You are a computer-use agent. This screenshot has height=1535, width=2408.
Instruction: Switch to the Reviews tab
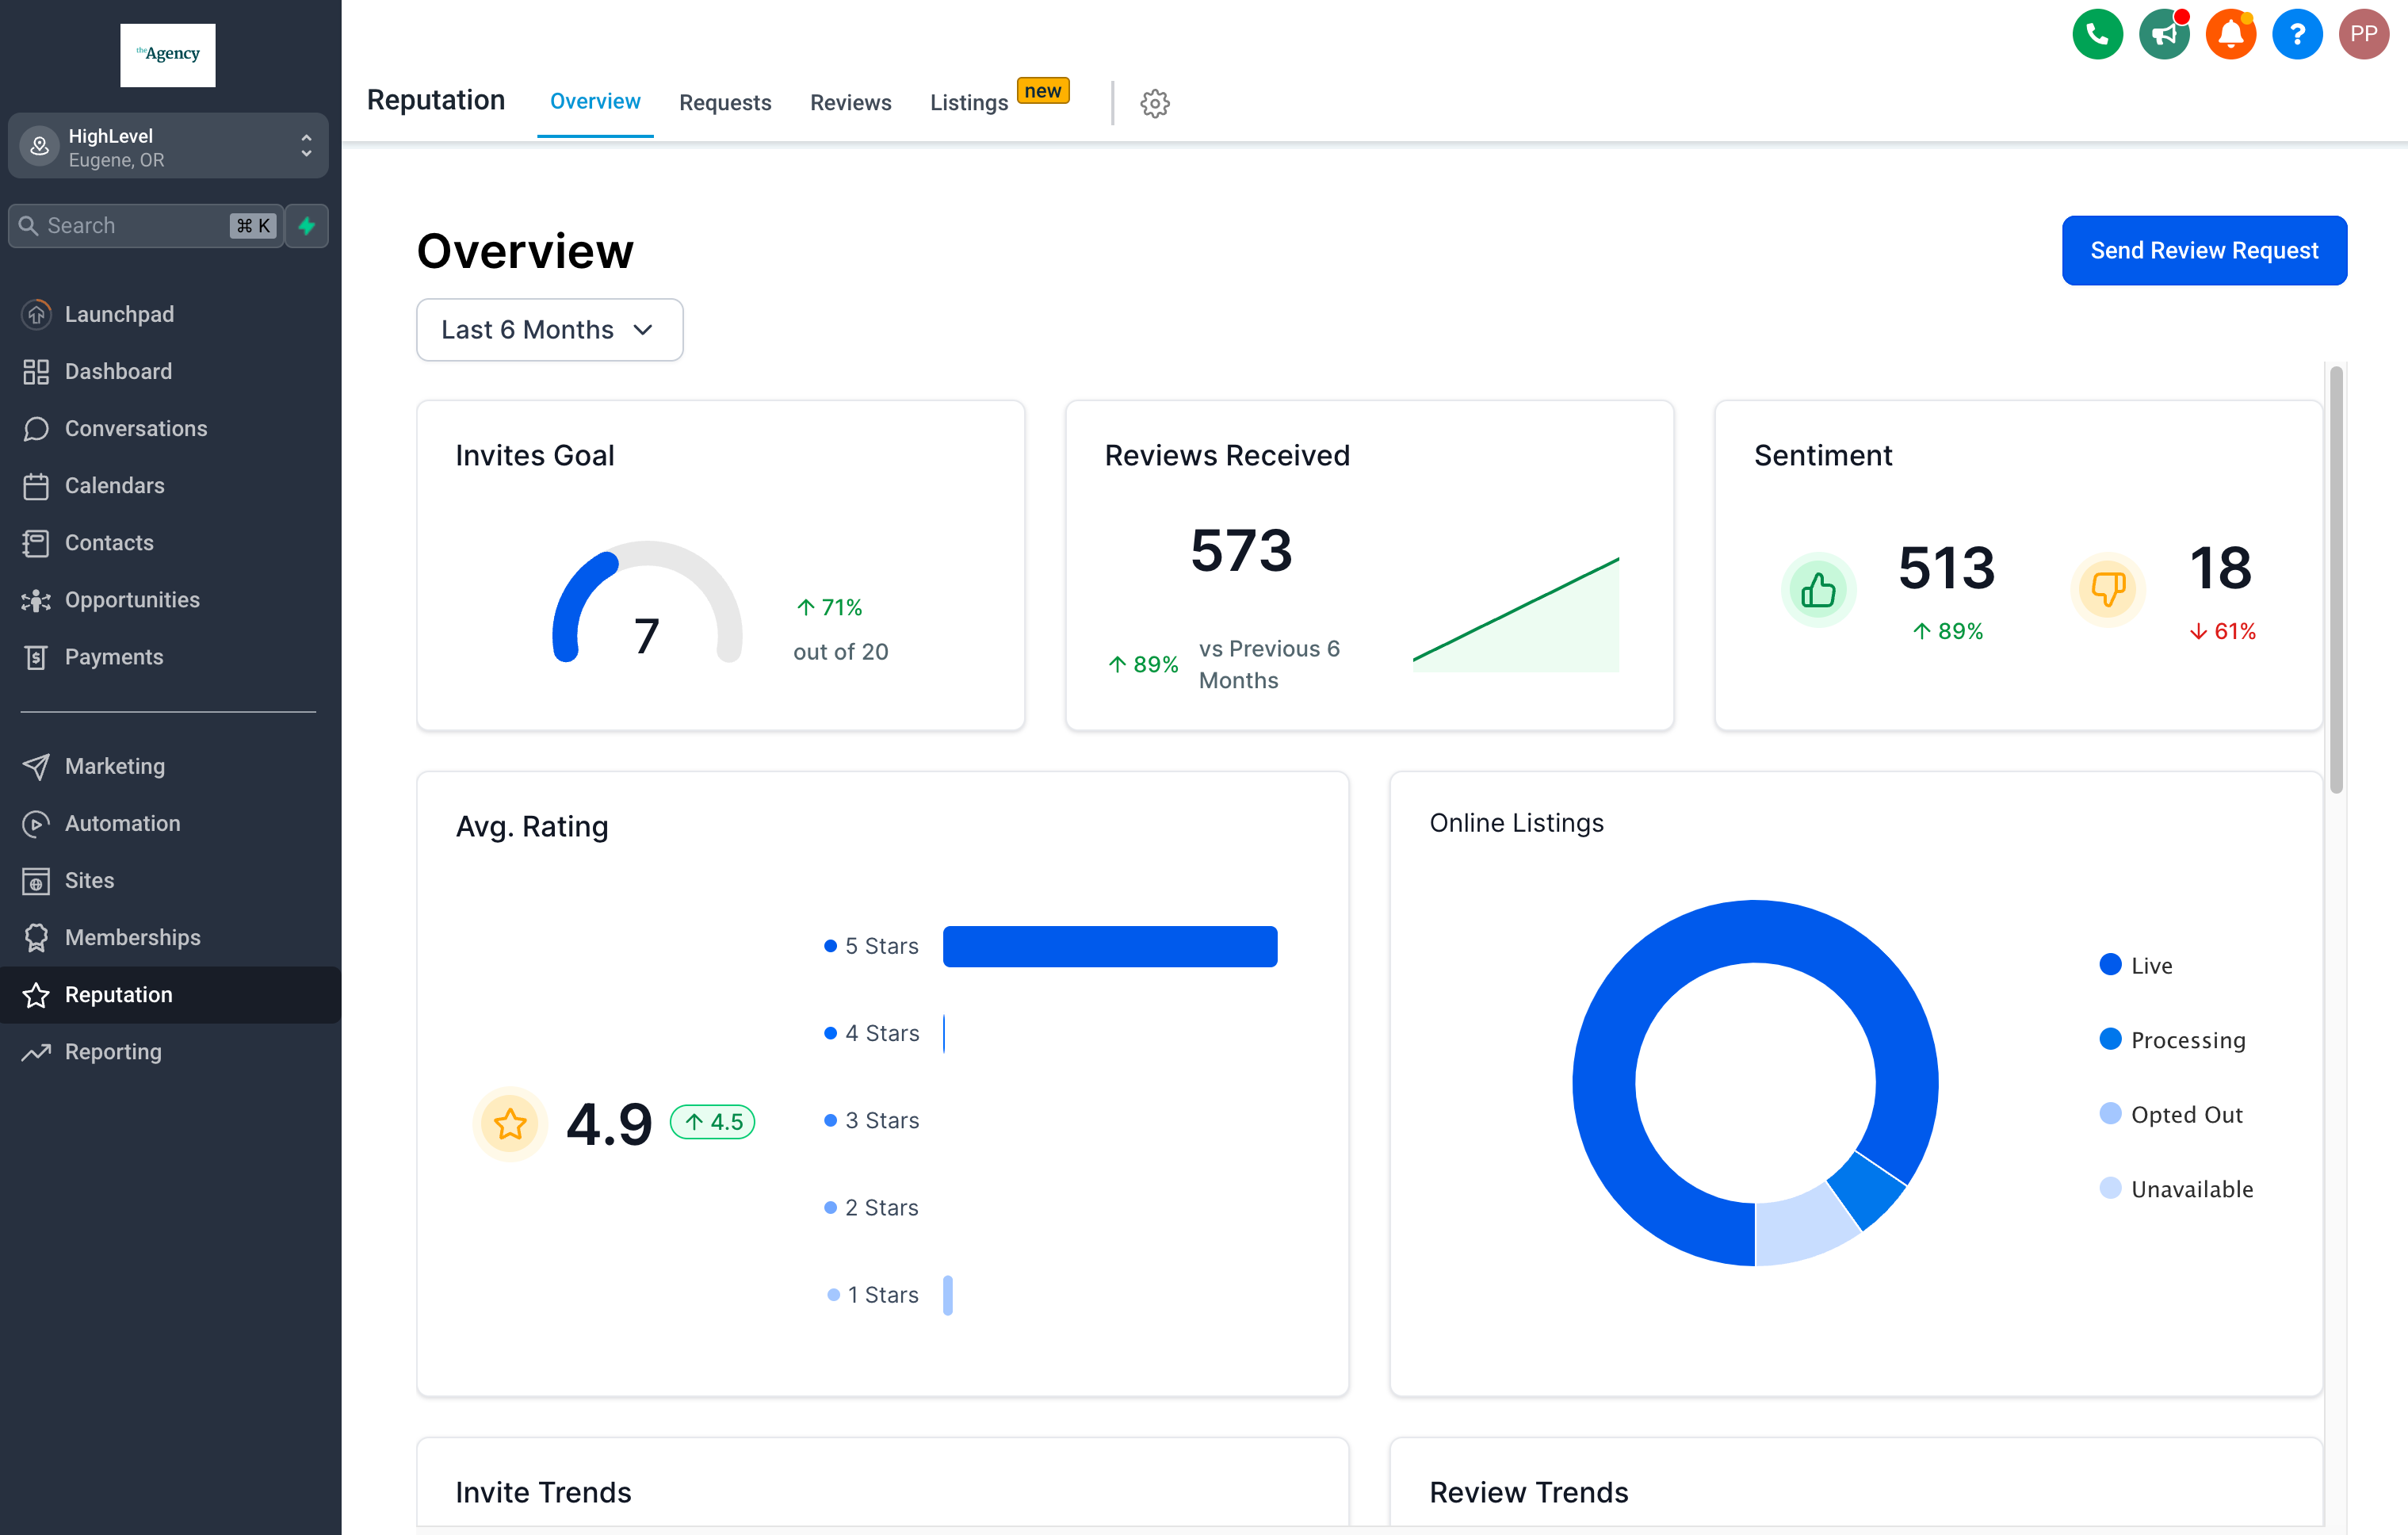851,103
